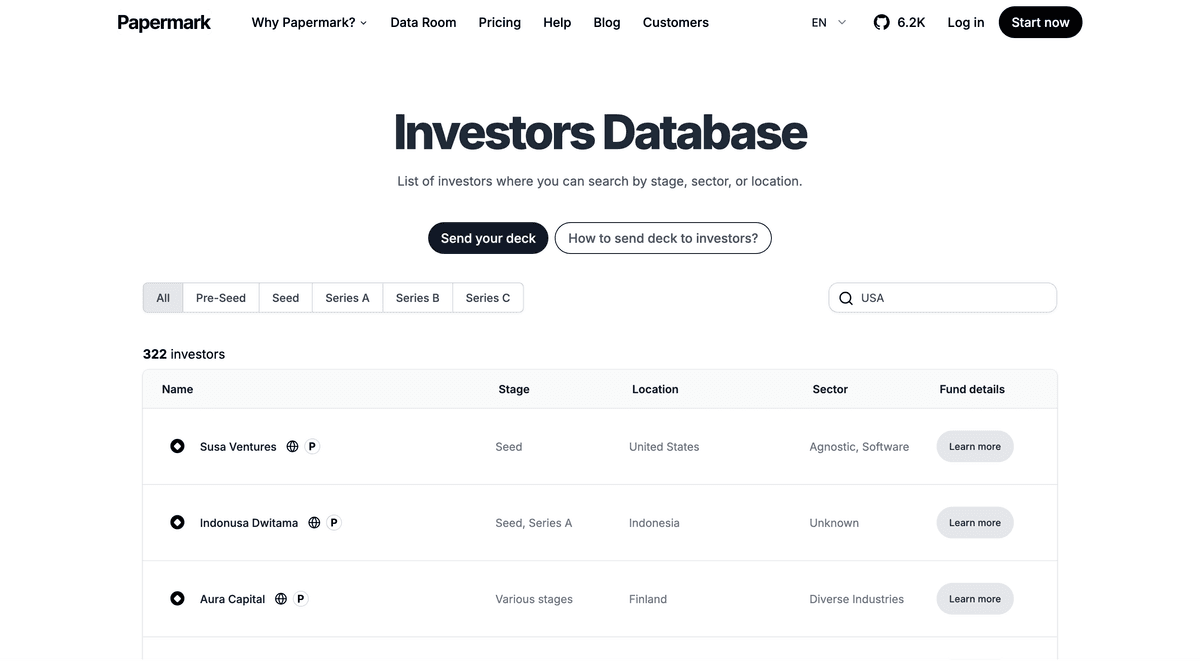Filter investors by Series C

click(487, 297)
